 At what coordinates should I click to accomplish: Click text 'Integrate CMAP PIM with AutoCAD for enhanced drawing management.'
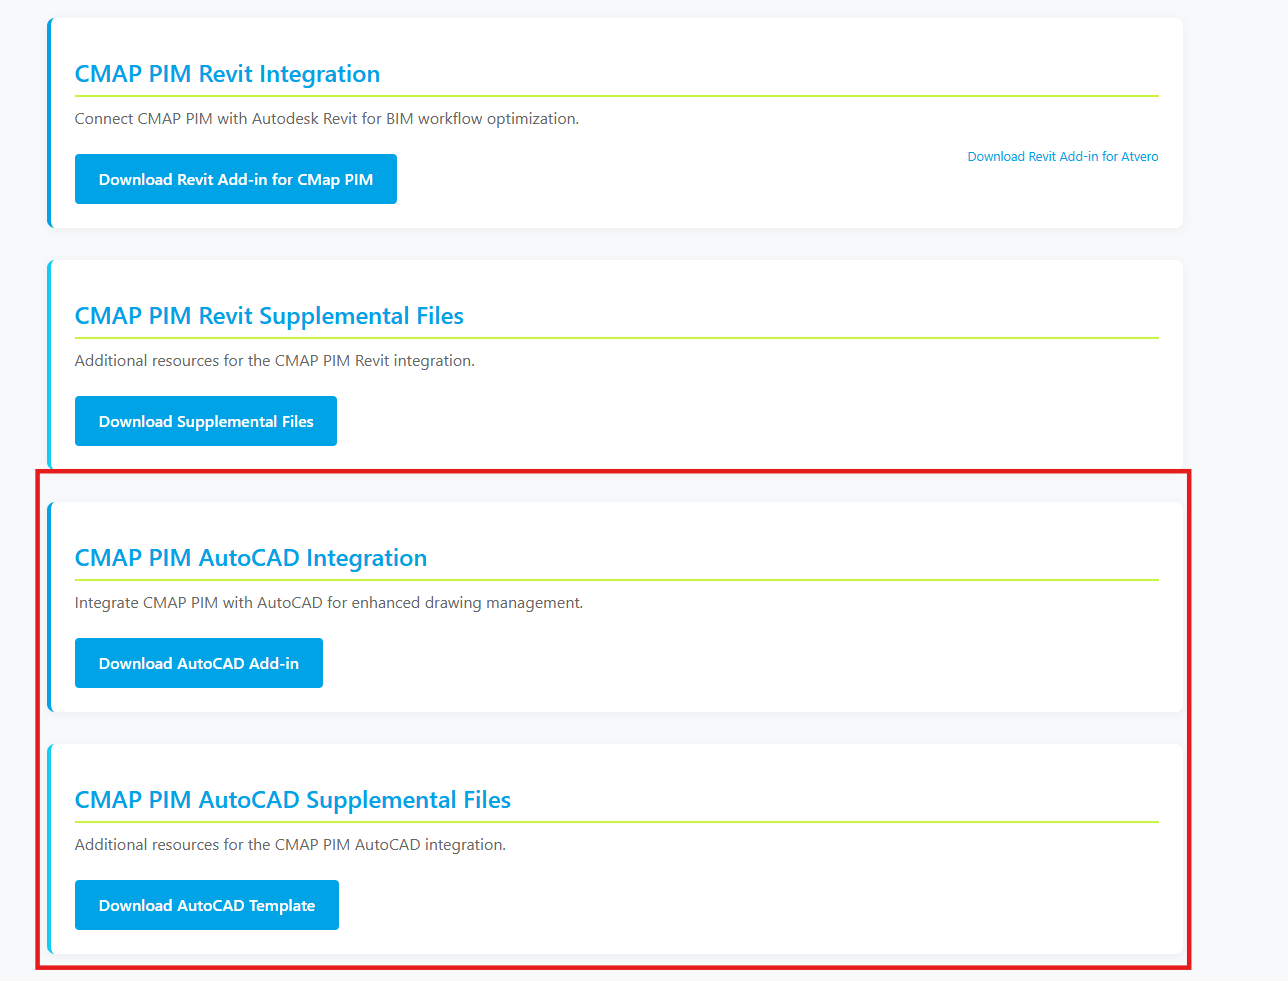pyautogui.click(x=329, y=603)
